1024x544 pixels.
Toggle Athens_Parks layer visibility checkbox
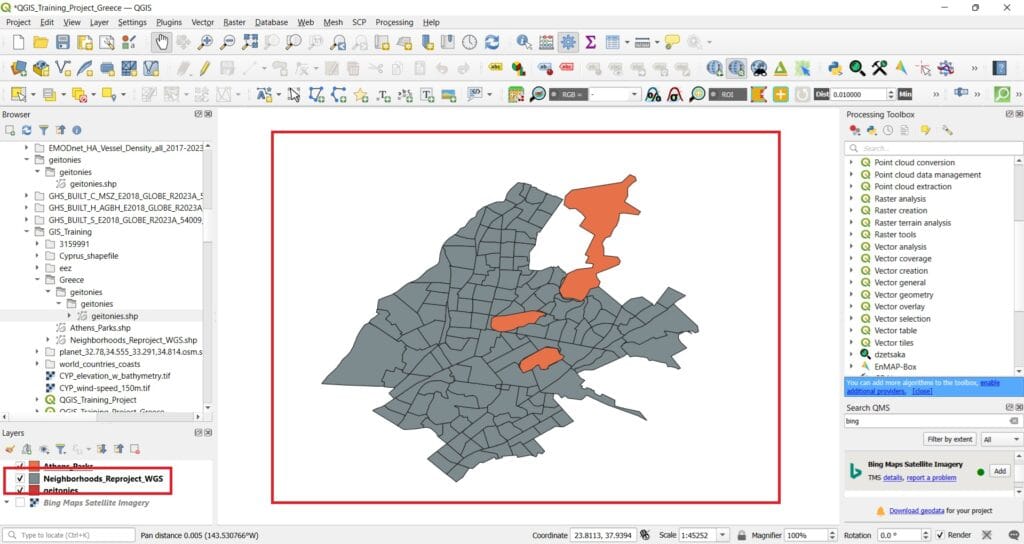click(x=20, y=467)
